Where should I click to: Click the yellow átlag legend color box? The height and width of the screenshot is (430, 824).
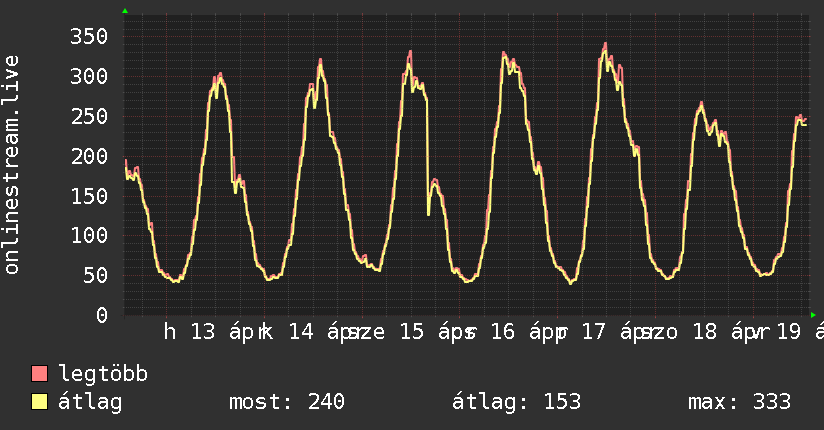(40, 402)
